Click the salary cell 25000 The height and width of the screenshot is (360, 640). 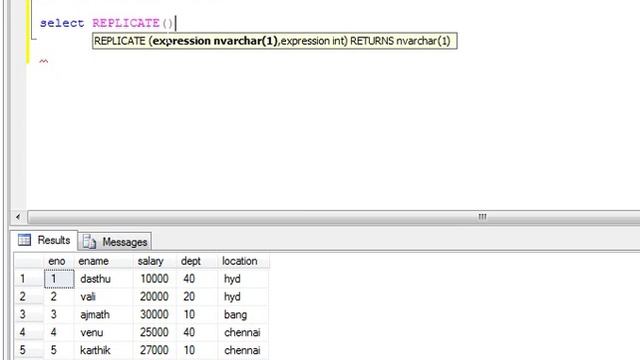pos(155,332)
